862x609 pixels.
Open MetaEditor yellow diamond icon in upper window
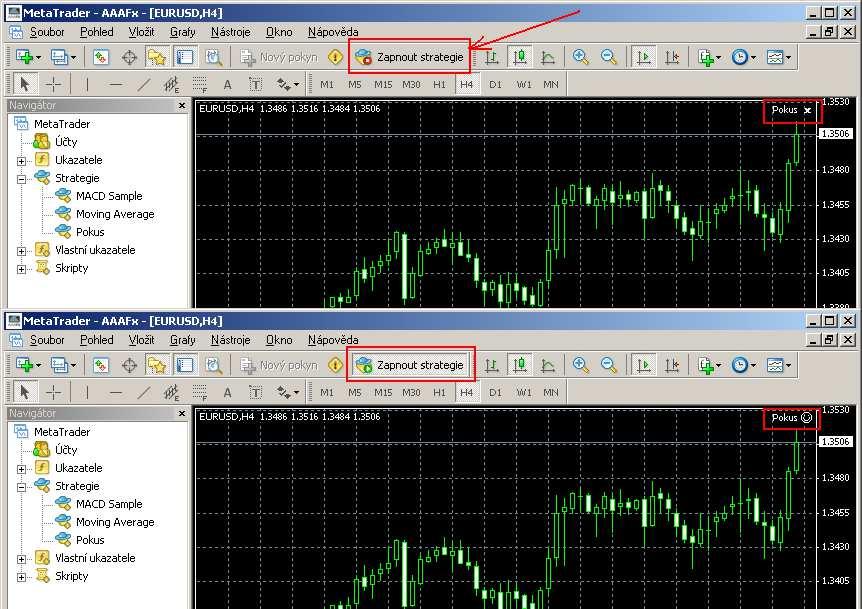(x=335, y=57)
